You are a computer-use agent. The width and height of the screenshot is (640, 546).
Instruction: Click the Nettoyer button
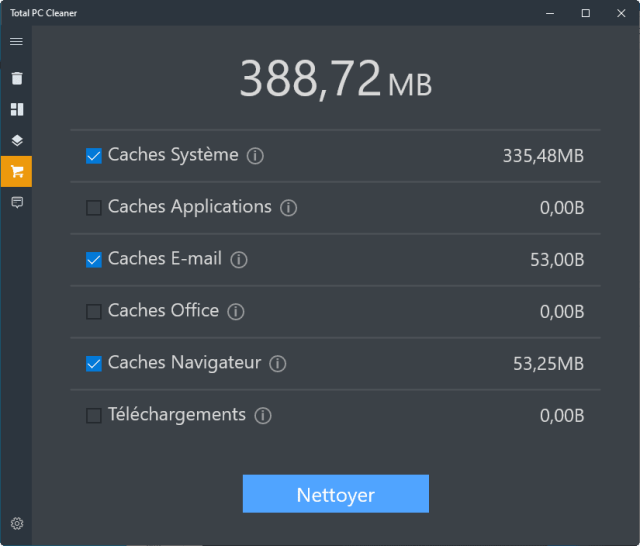tap(336, 494)
